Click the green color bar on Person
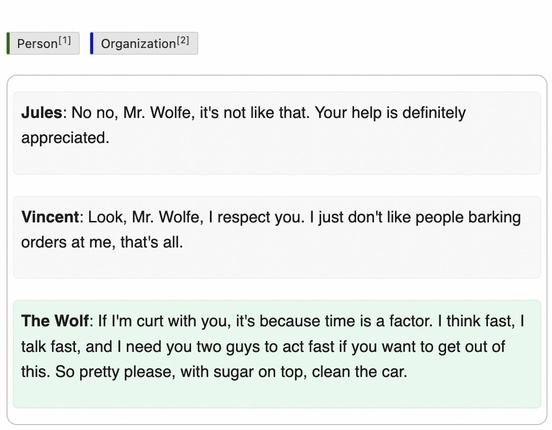This screenshot has width=552, height=430. click(x=8, y=43)
